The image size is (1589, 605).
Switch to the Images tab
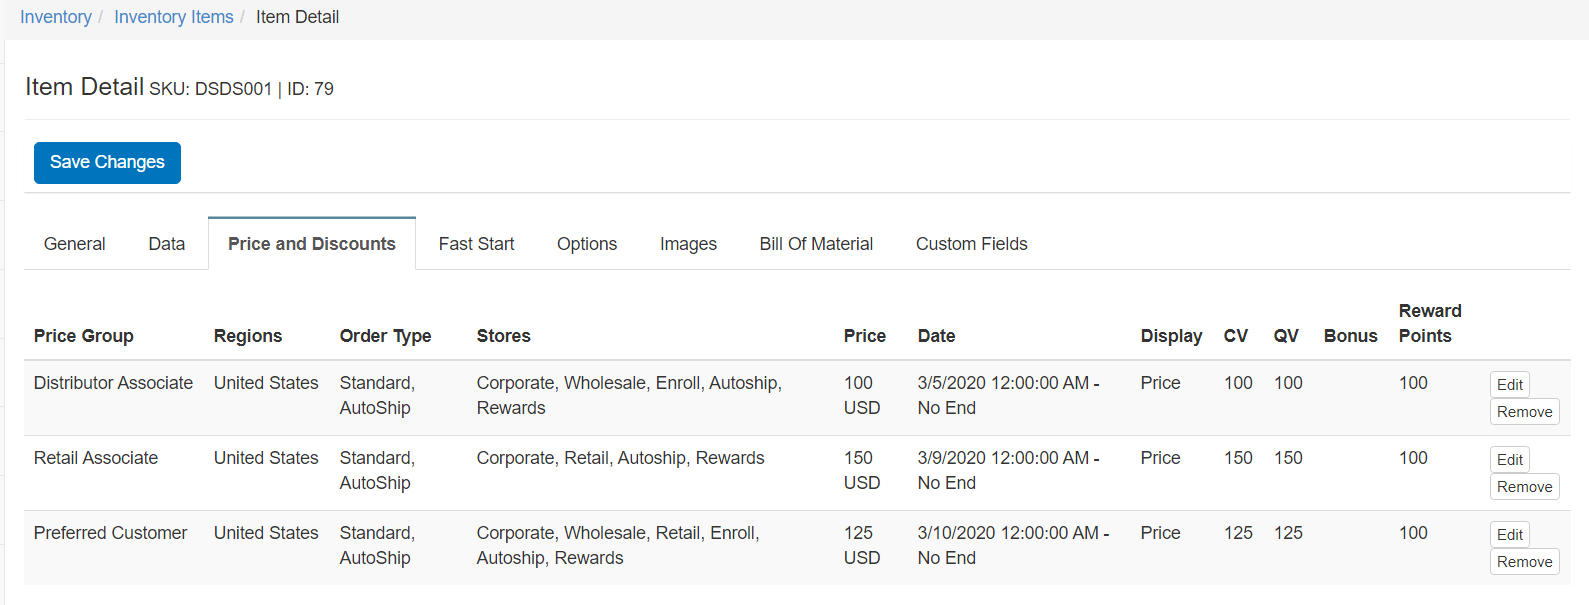point(688,244)
